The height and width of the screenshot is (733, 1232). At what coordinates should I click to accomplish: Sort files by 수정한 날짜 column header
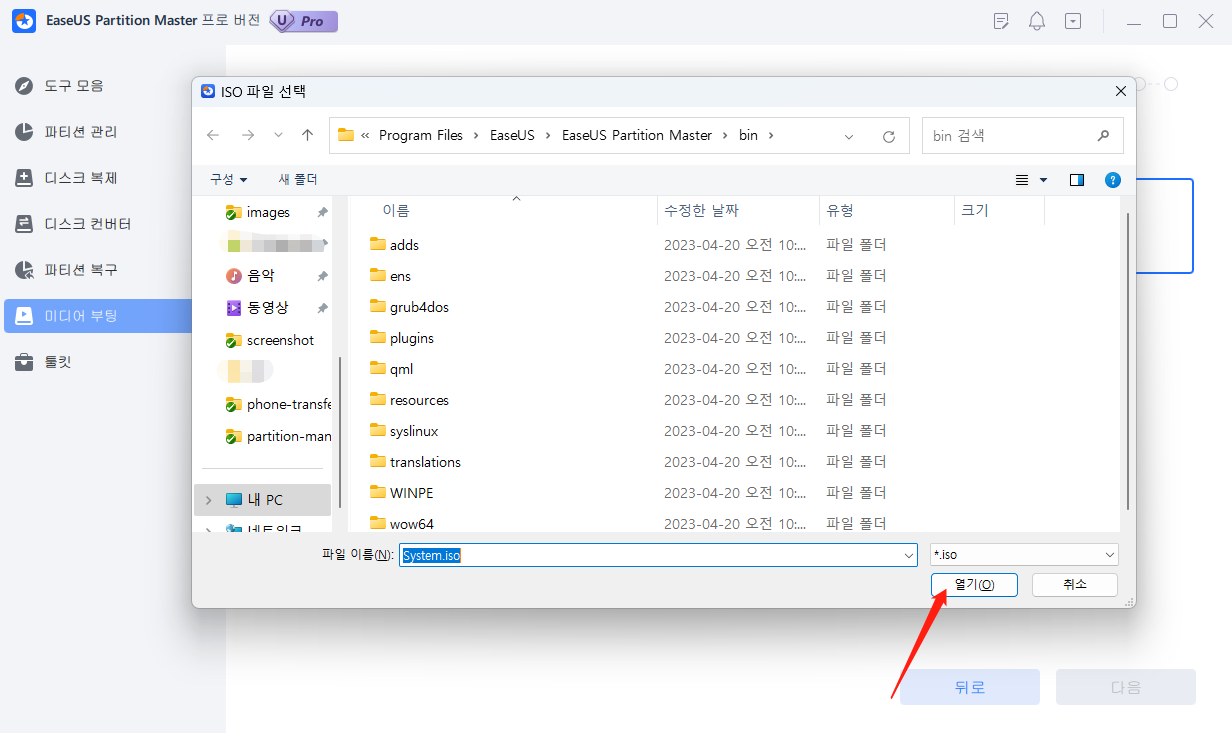(700, 211)
